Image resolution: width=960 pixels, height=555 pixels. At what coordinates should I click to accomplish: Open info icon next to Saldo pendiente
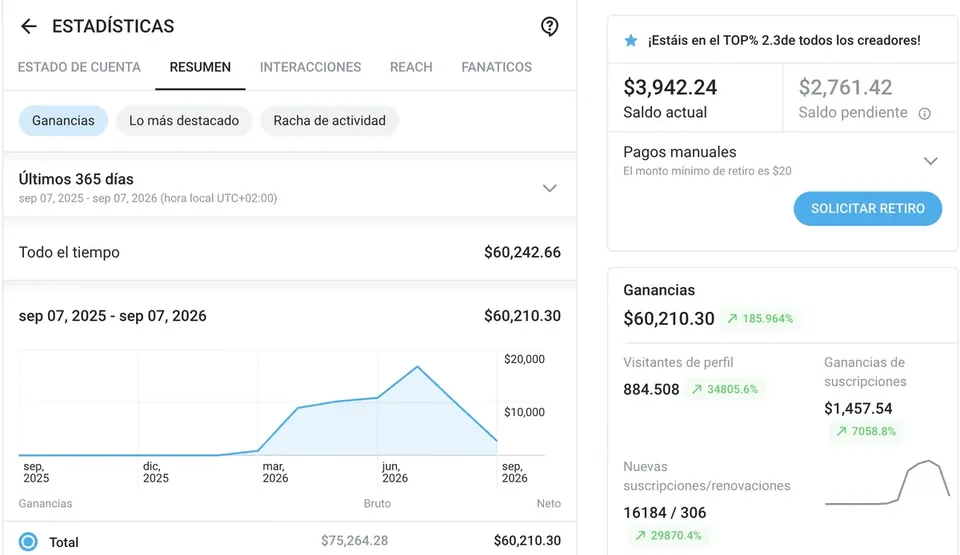[924, 113]
